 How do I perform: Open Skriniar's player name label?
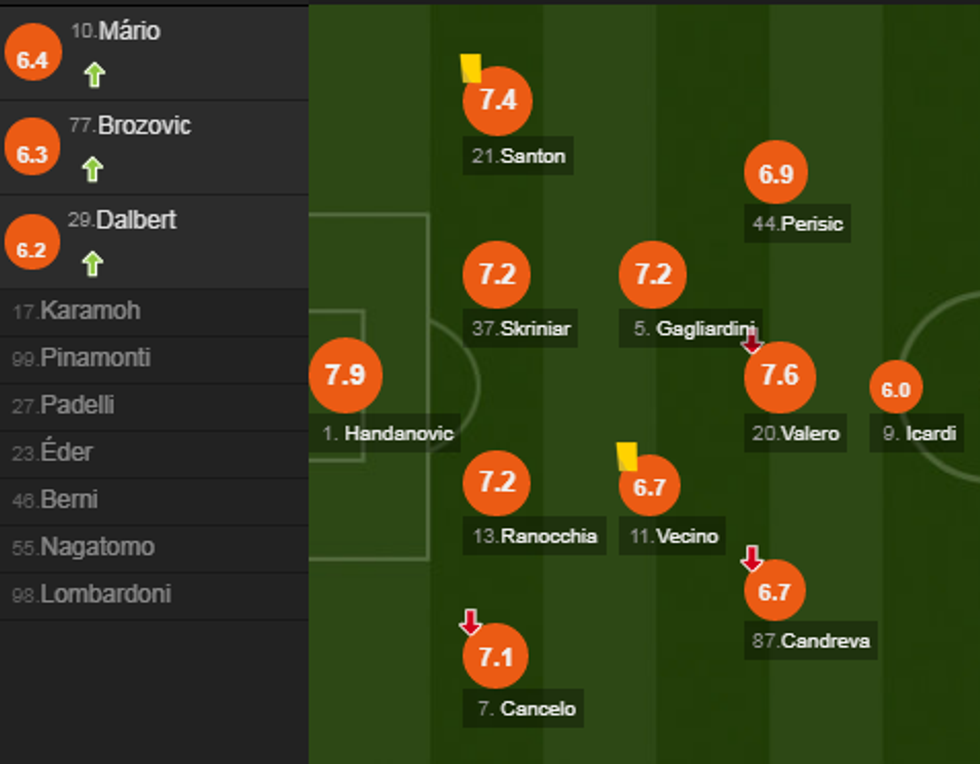coord(522,328)
